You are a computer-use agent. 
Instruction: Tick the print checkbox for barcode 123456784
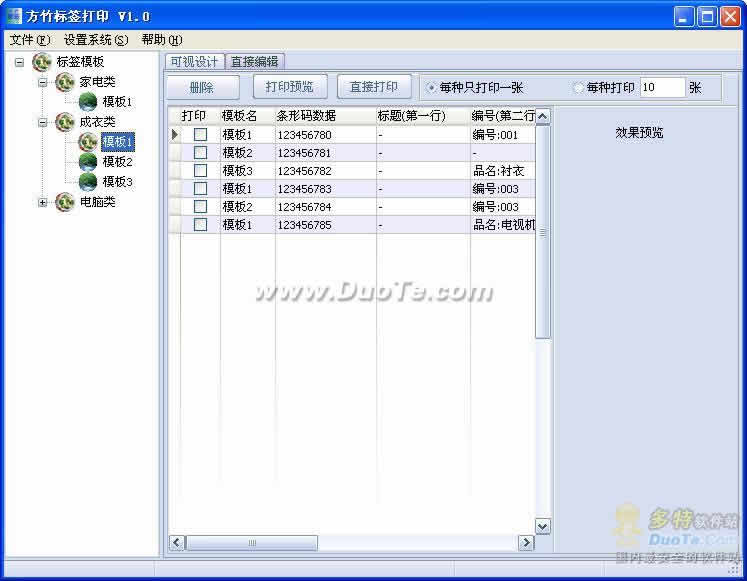point(201,207)
